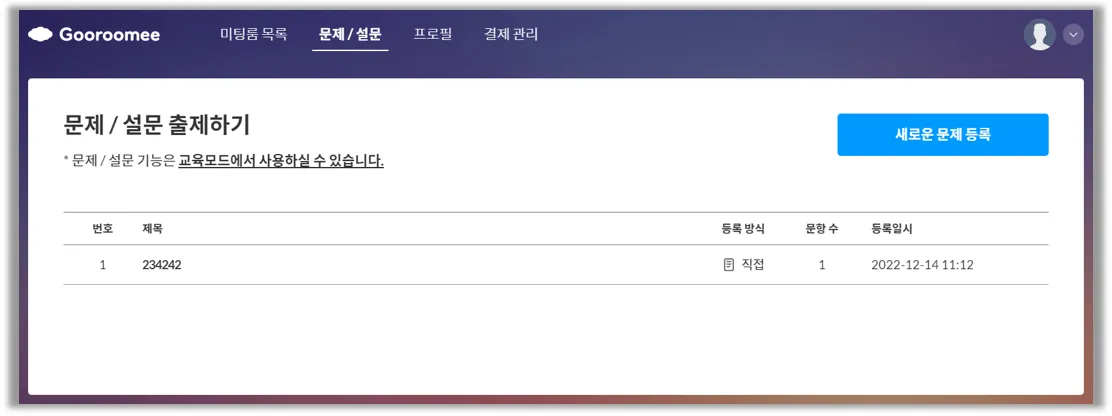Expand the account dropdown chevron

click(1073, 35)
